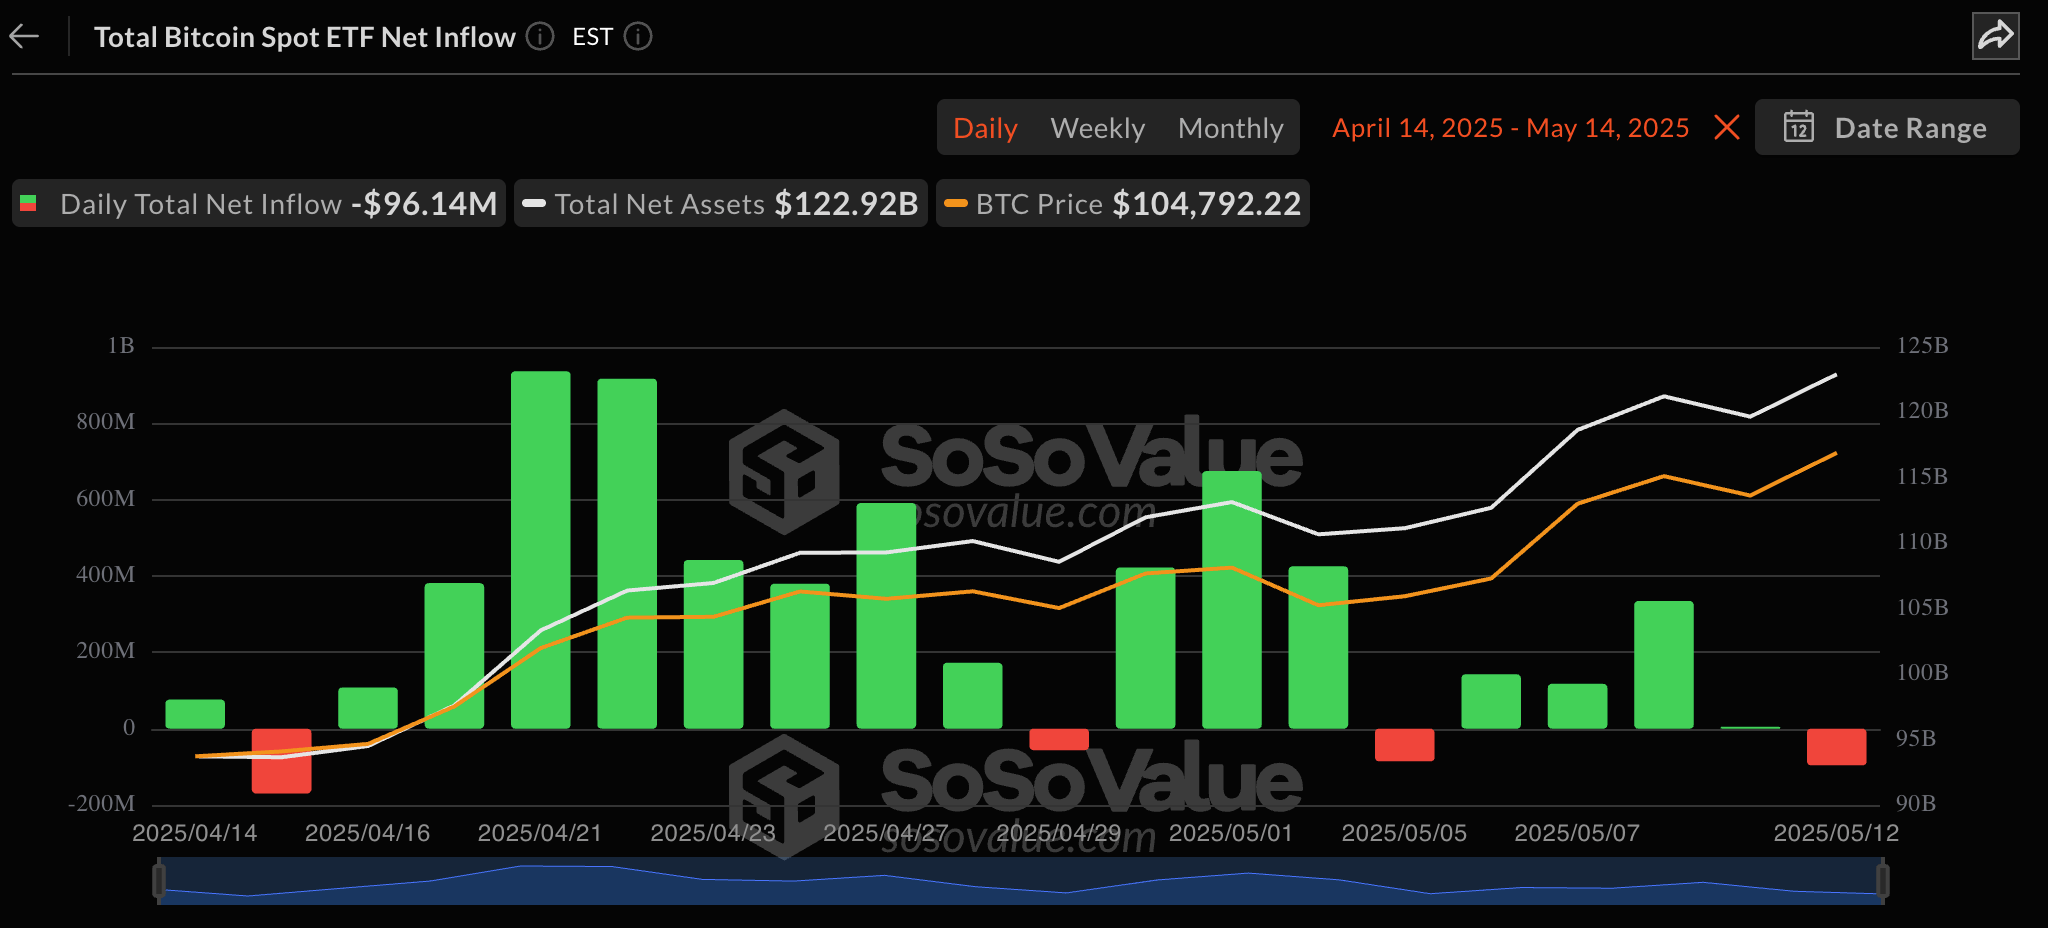Open info icon next to EST
2048x928 pixels.
[638, 37]
